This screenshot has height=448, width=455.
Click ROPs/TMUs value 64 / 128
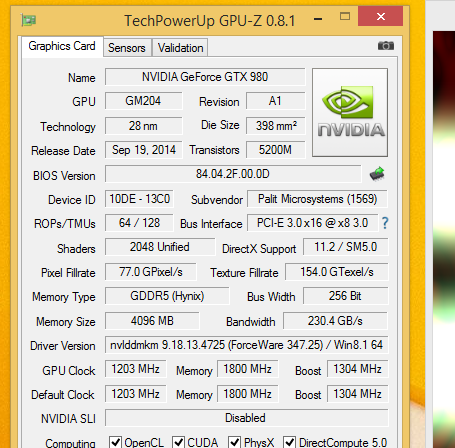[x=139, y=223]
